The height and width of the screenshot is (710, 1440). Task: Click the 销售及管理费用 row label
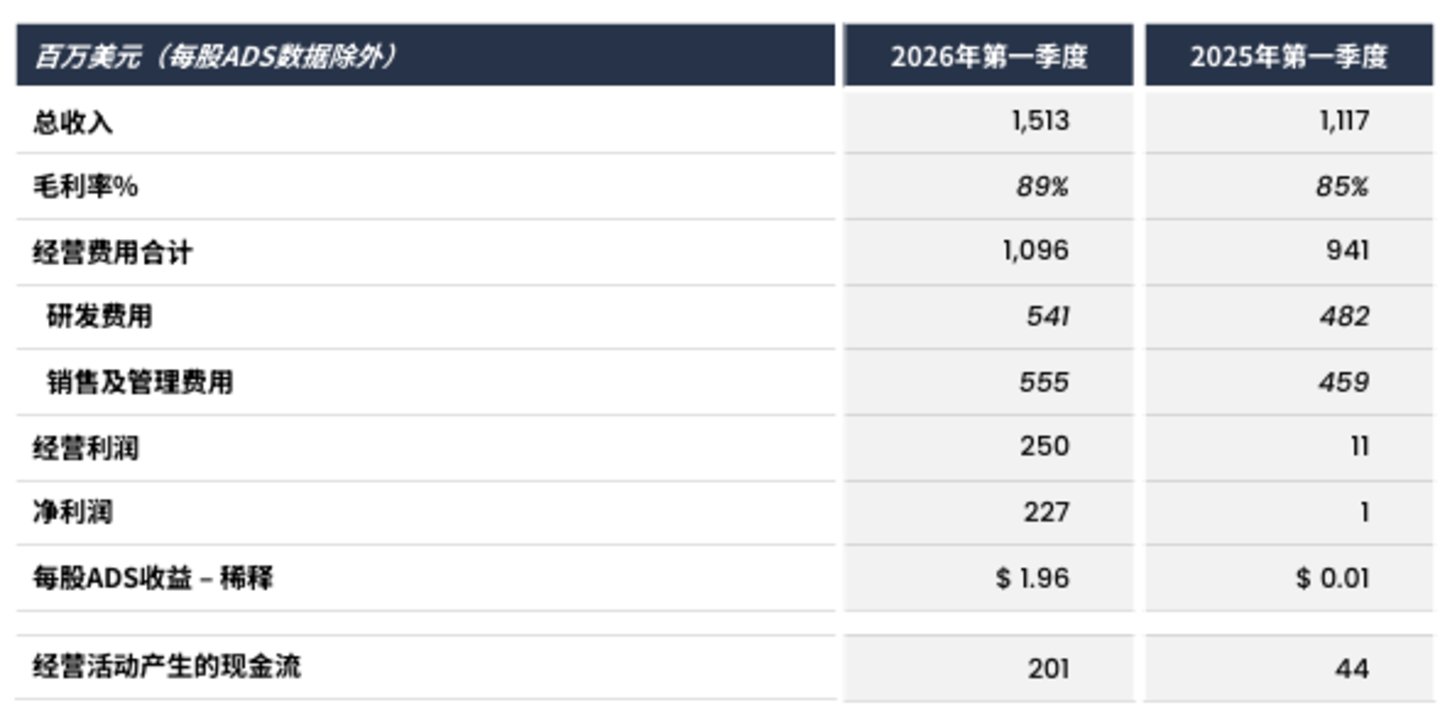coord(140,382)
